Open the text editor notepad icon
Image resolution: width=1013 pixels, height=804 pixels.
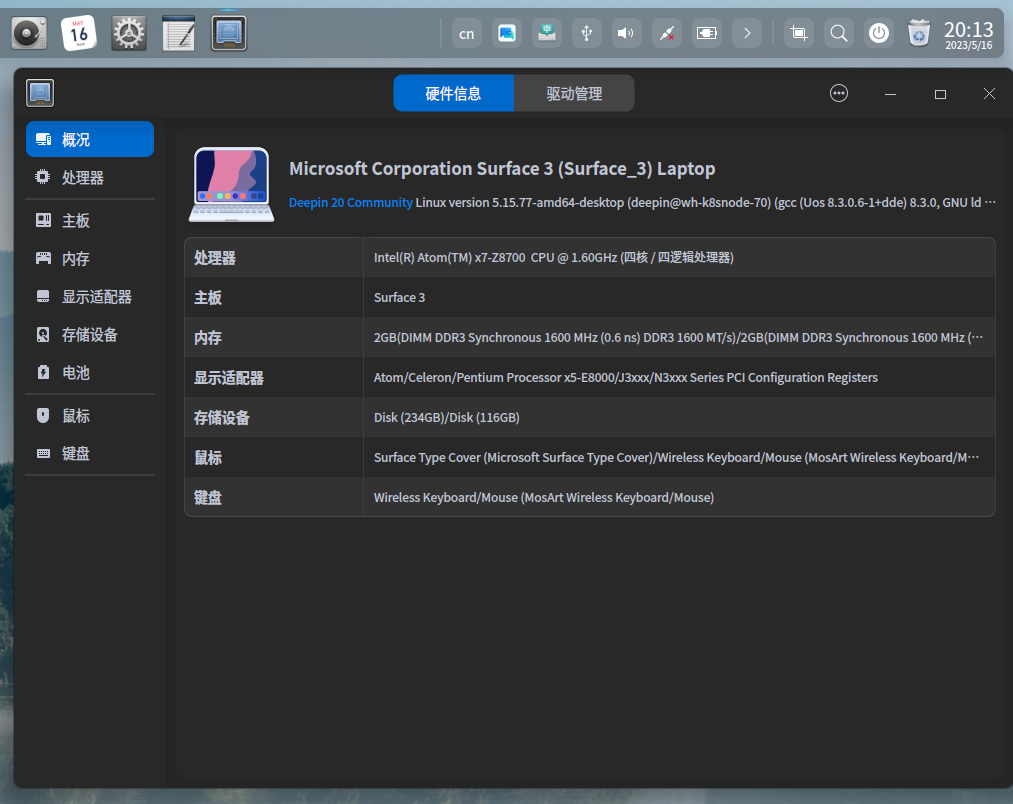tap(179, 33)
